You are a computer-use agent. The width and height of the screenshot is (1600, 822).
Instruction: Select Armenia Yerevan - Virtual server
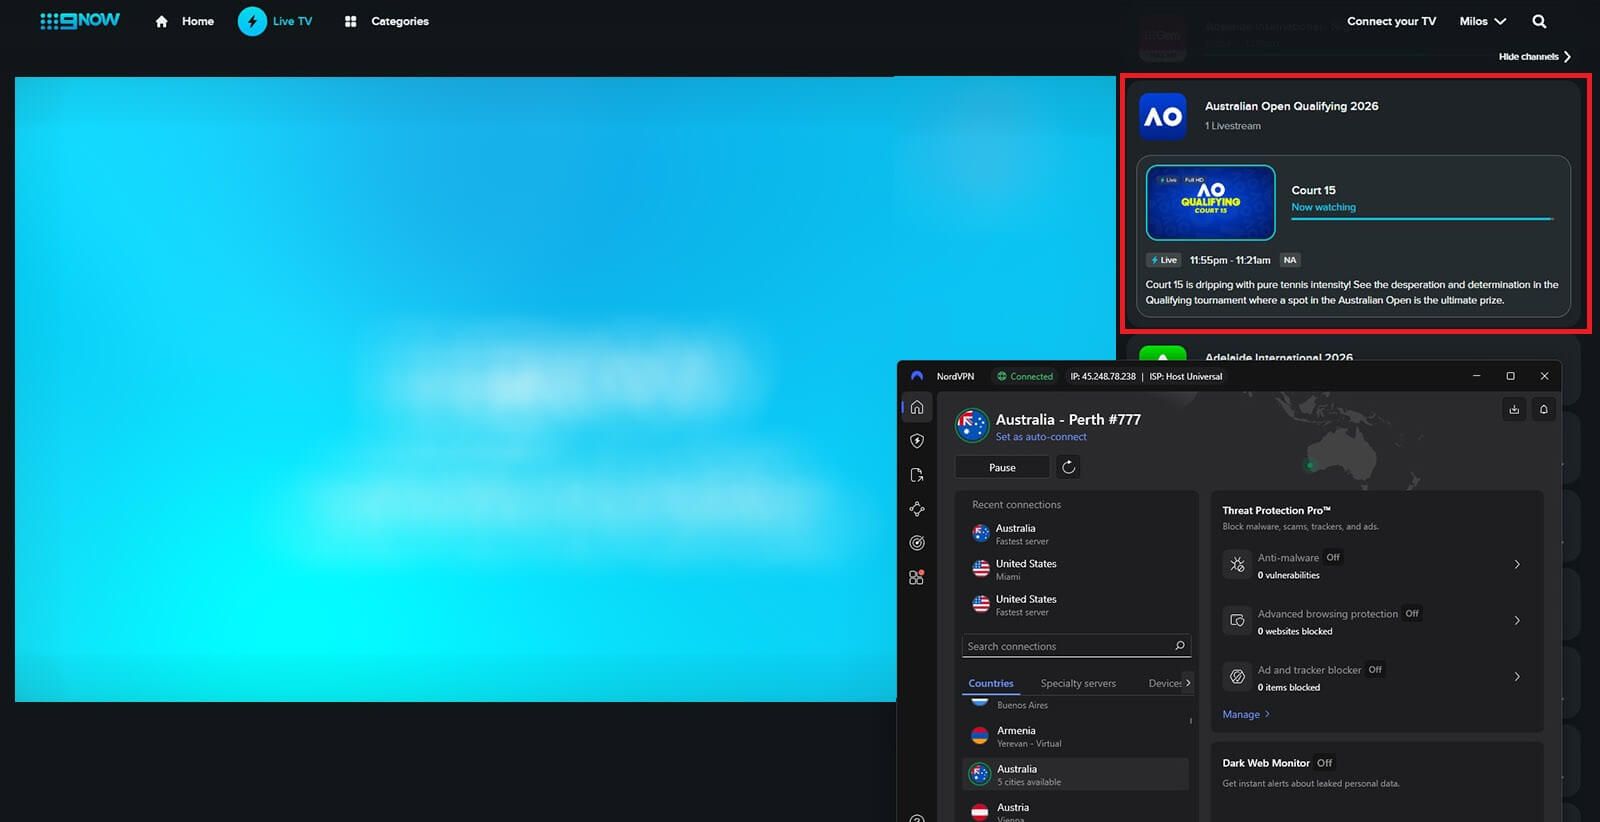(1076, 737)
